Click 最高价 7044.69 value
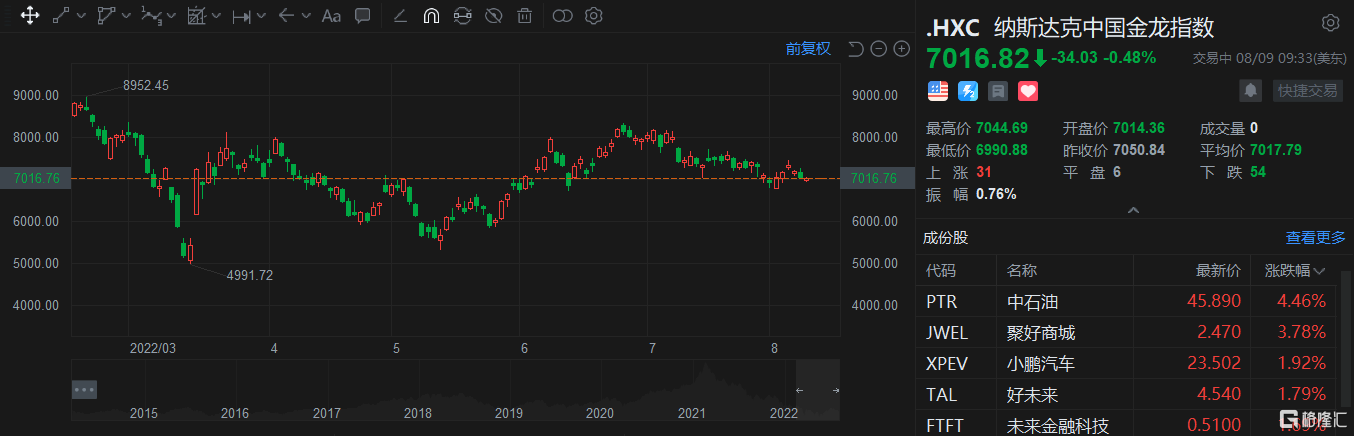The image size is (1354, 436). click(1001, 128)
